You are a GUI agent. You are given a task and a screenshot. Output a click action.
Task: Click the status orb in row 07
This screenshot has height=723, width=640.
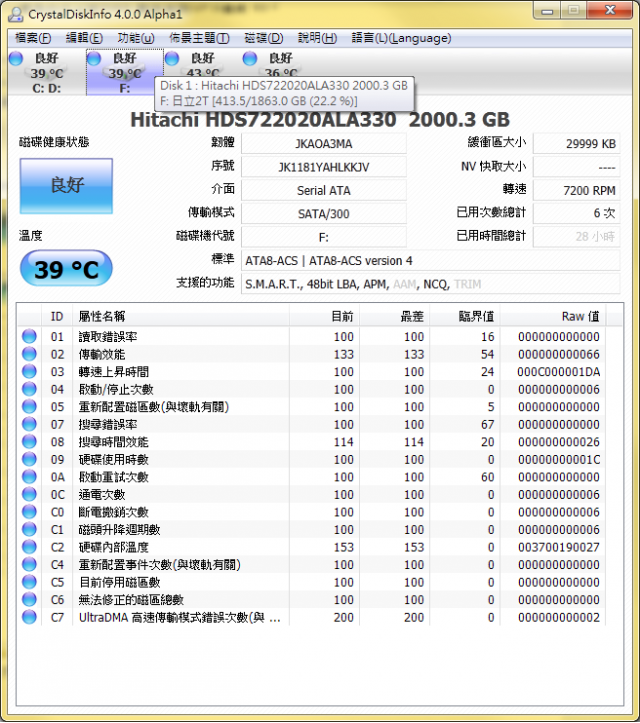click(x=29, y=424)
